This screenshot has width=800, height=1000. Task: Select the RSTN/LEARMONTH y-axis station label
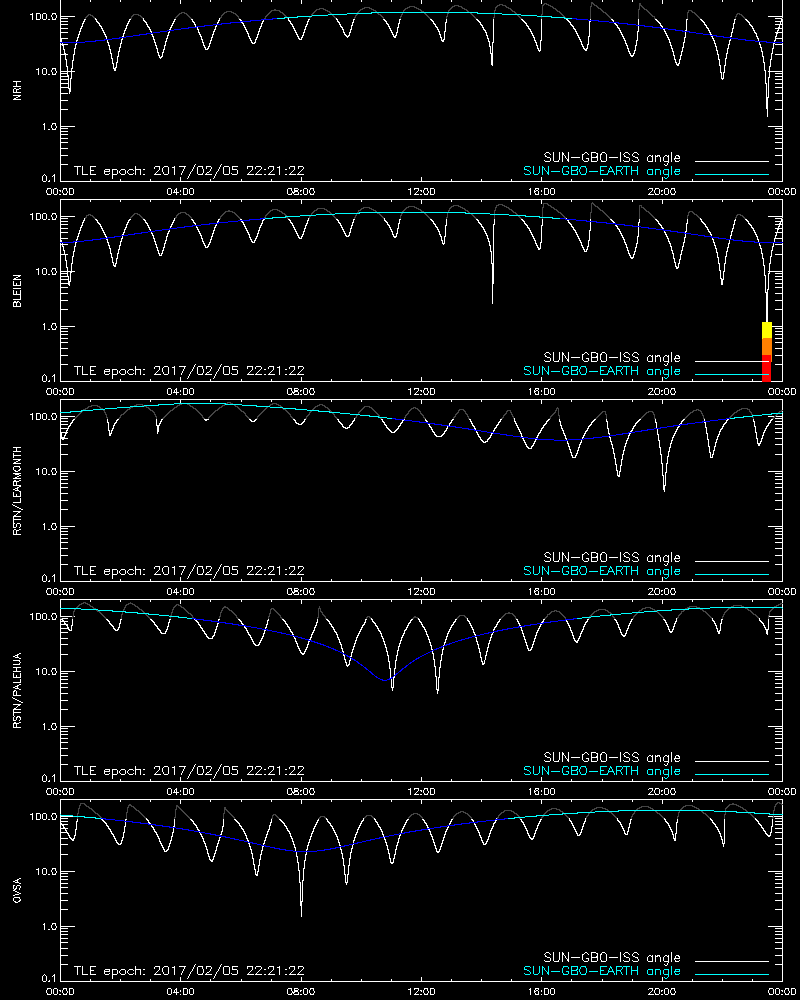[x=17, y=490]
